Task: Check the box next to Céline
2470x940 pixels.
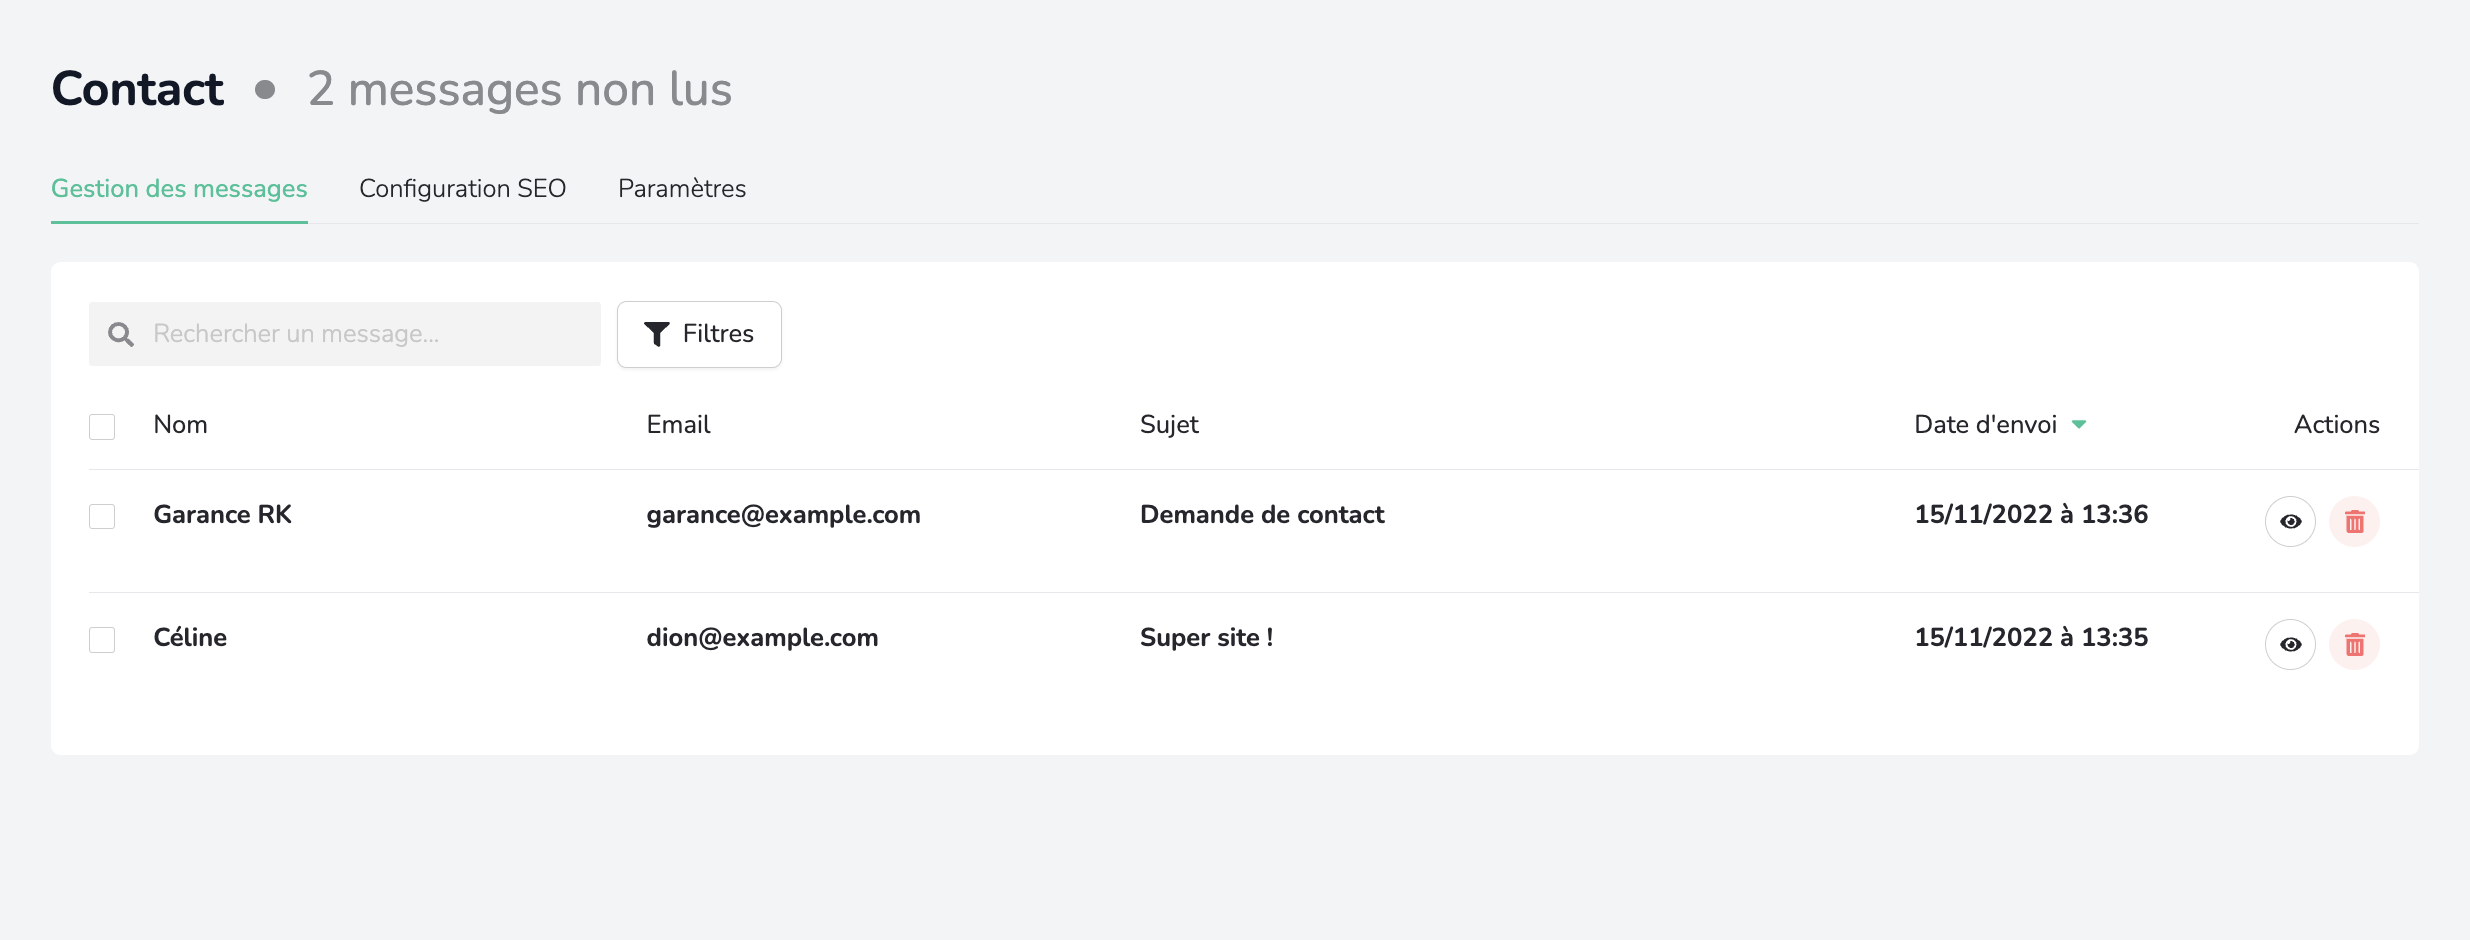Action: [102, 639]
